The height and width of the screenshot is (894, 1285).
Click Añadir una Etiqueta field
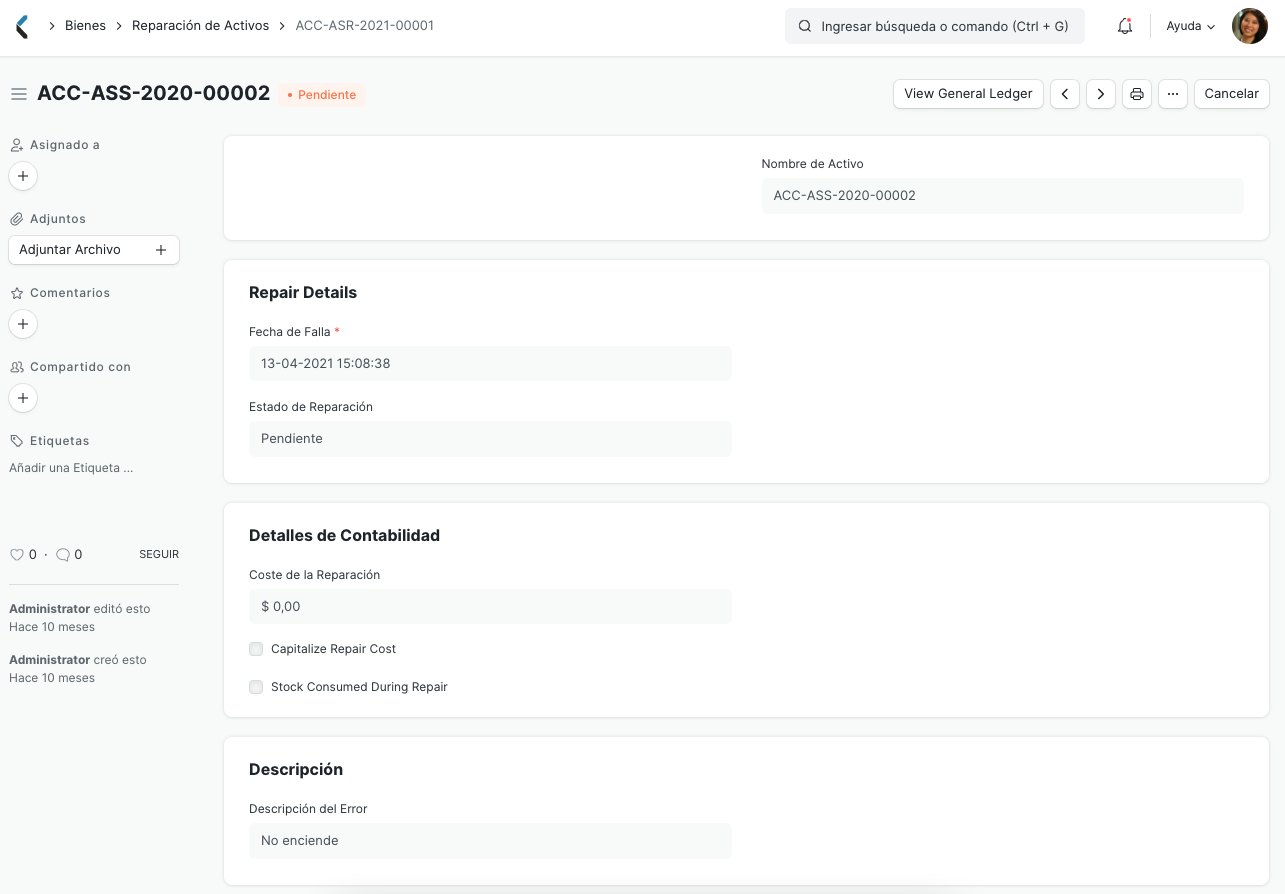71,468
